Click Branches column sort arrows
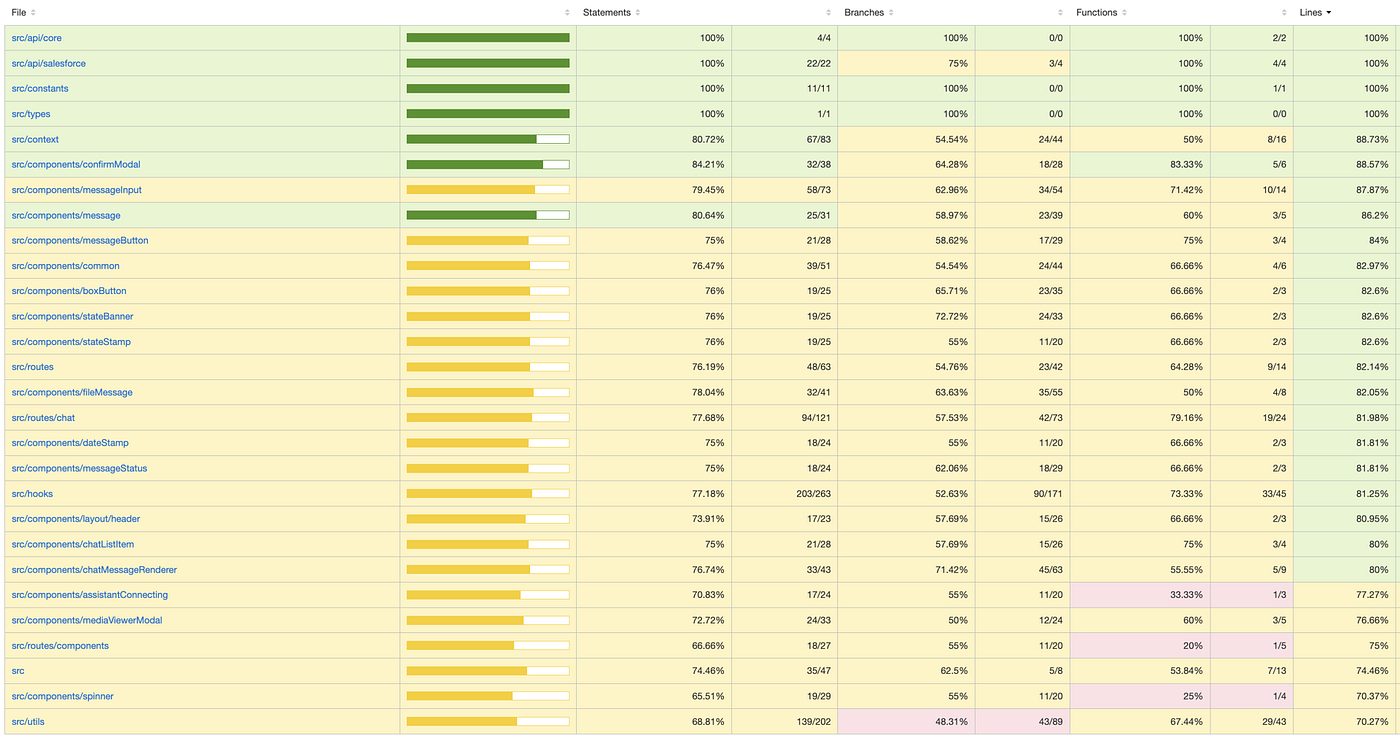Viewport: 1400px width, 736px height. 890,13
